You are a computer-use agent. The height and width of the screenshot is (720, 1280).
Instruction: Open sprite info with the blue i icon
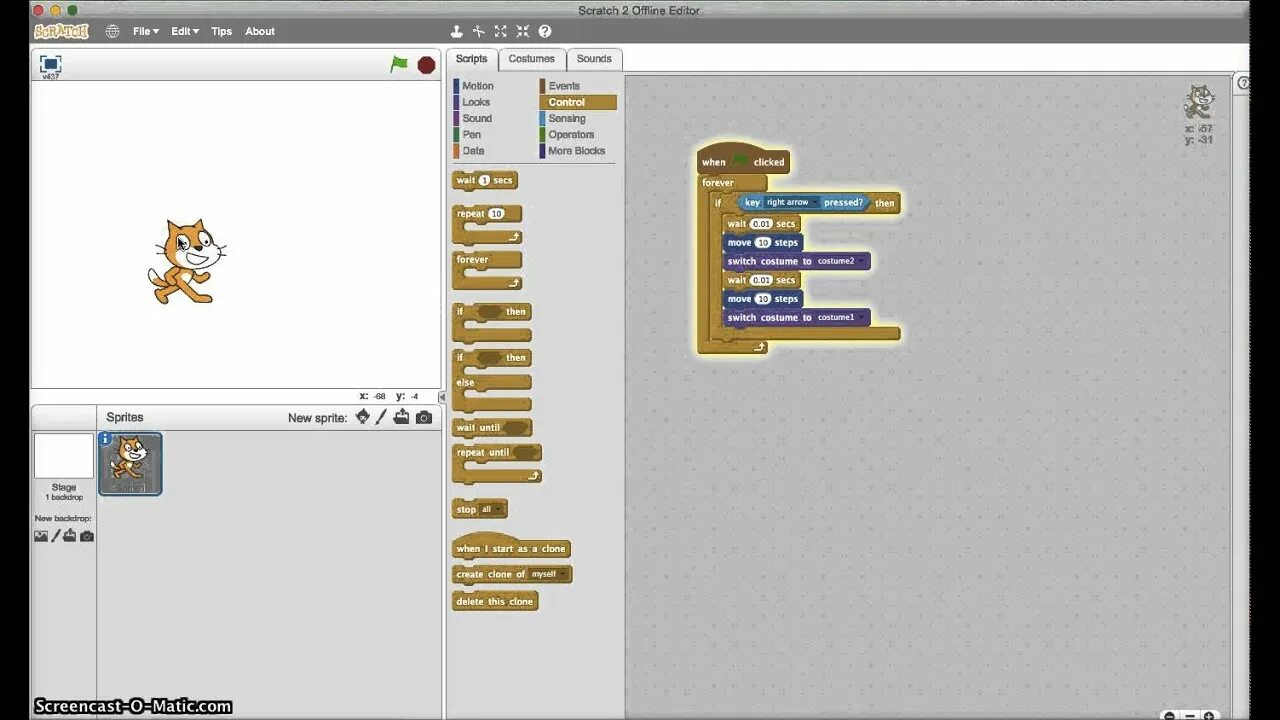tap(105, 438)
